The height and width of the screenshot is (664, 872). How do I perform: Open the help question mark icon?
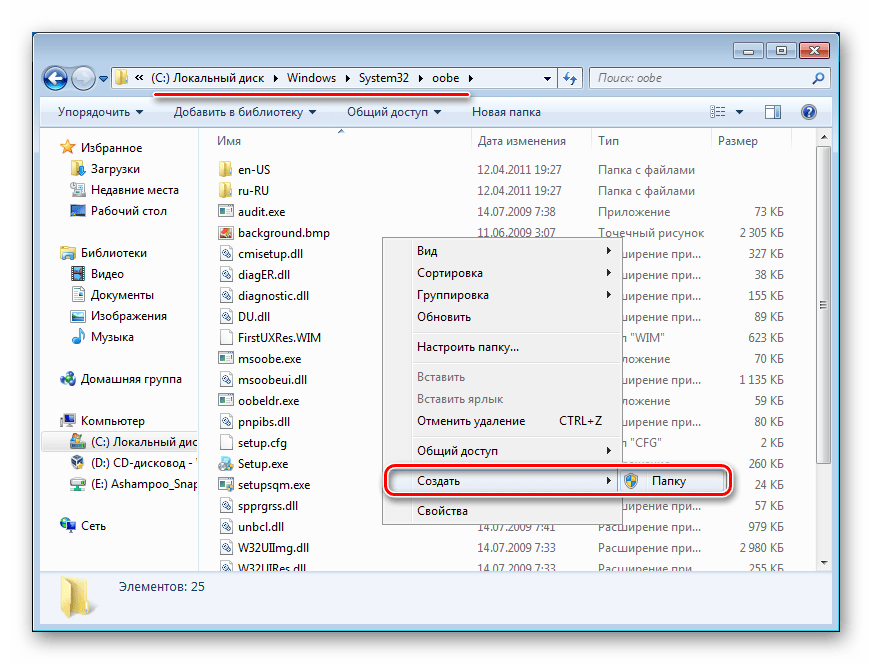[809, 112]
